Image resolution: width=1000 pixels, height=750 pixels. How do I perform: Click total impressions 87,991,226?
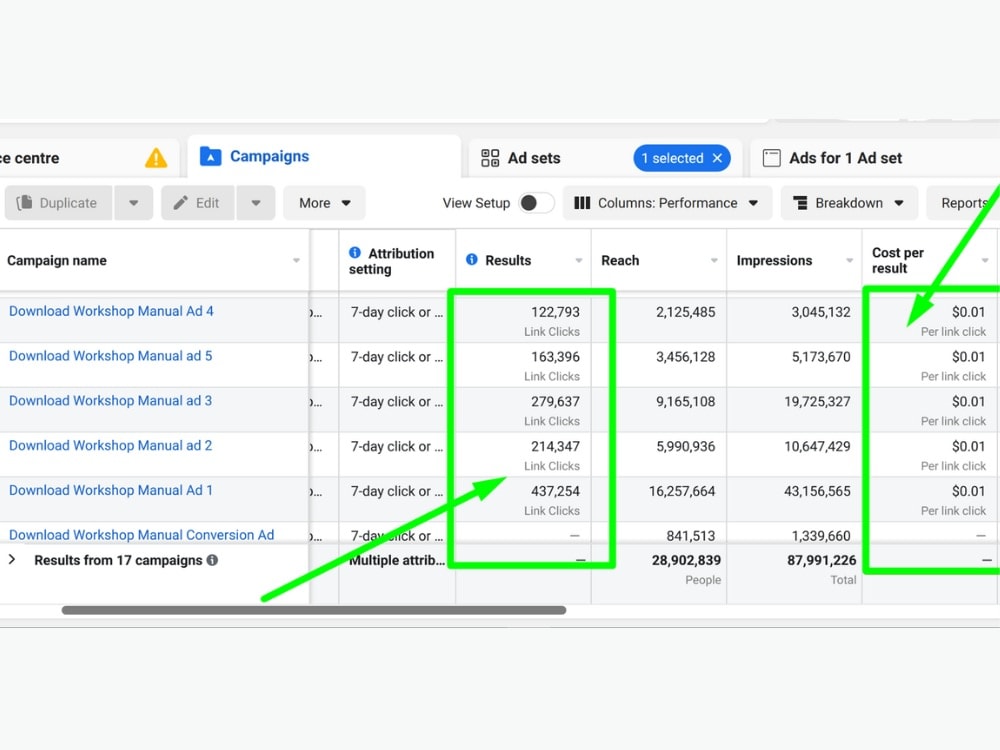pos(821,560)
